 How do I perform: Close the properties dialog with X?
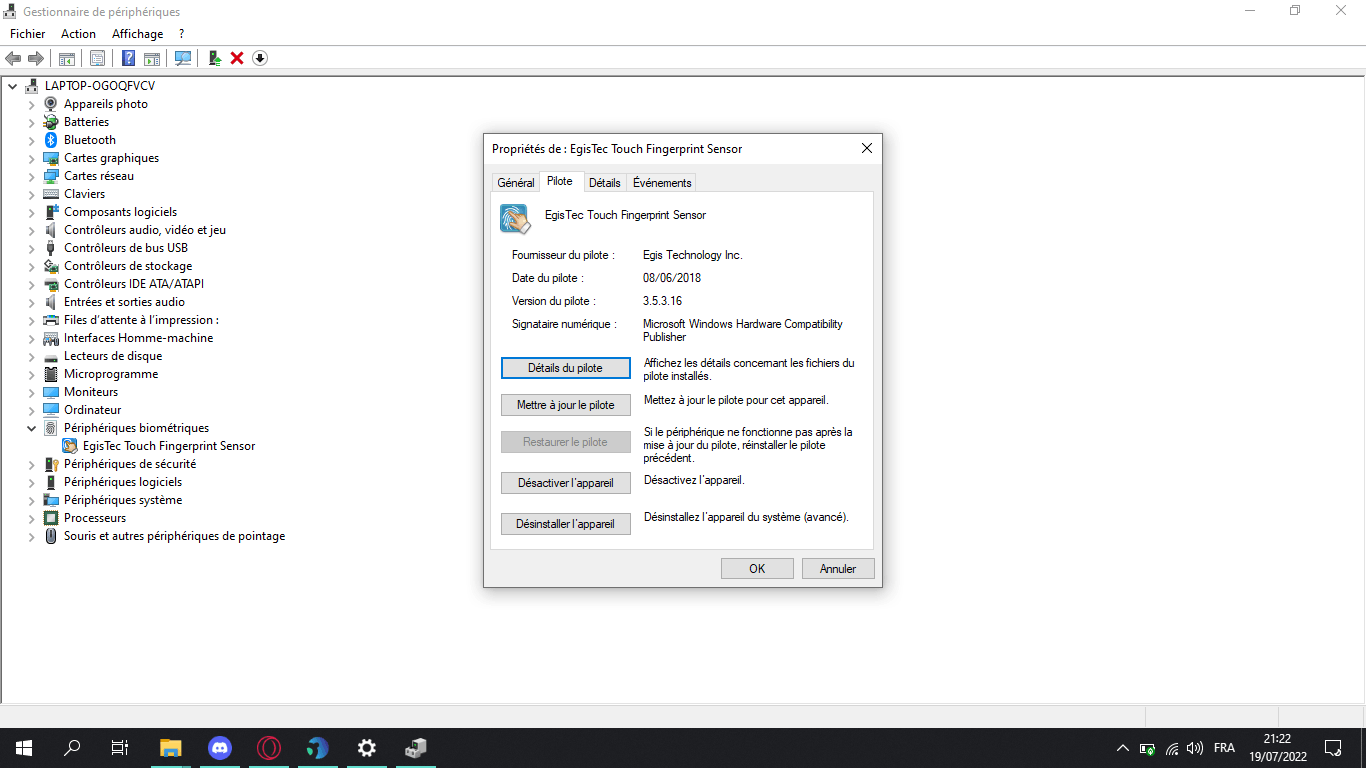coord(866,149)
